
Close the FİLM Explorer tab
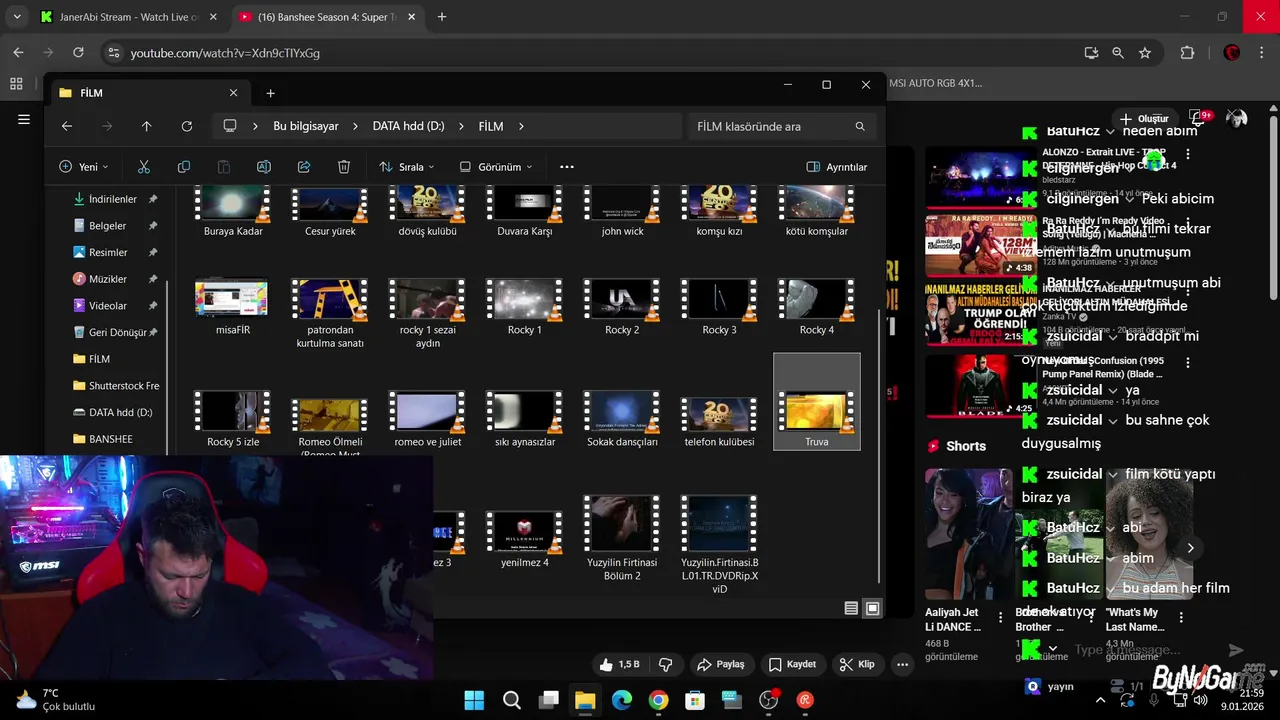coord(233,93)
